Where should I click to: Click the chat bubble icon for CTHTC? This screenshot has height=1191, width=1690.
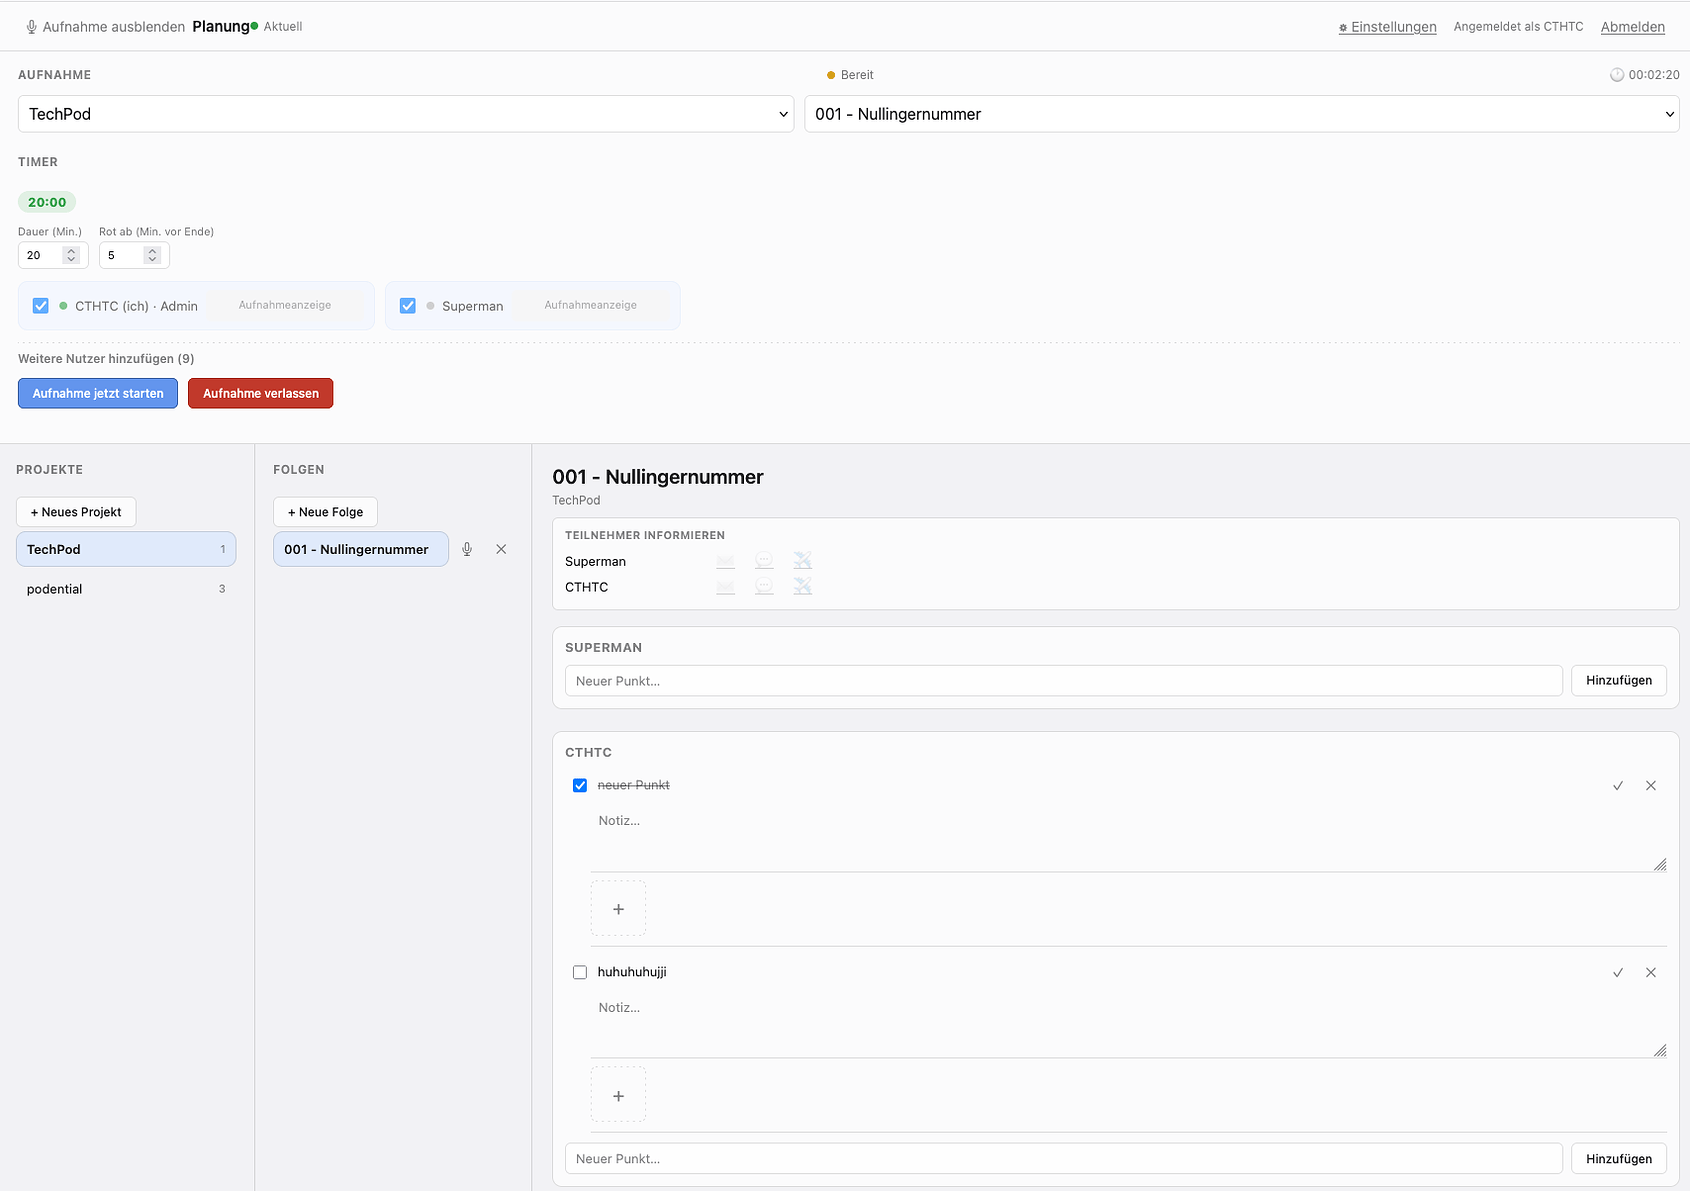tap(764, 587)
